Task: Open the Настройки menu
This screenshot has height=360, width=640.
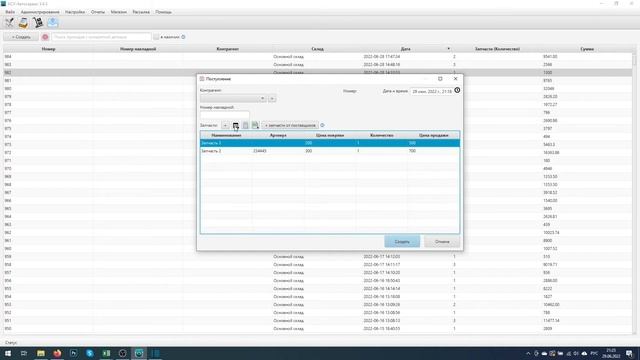Action: (75, 12)
